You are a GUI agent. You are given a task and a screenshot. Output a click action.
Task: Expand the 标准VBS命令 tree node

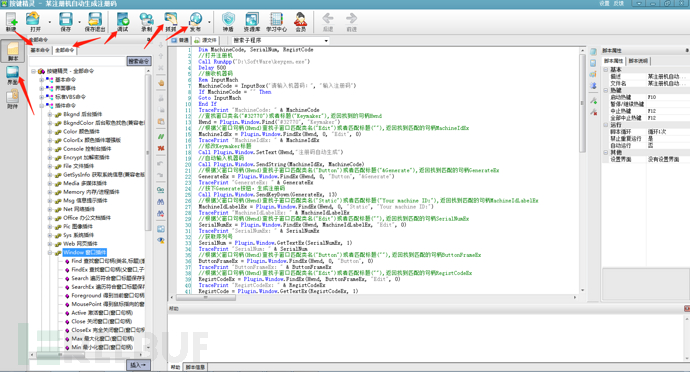(42, 97)
